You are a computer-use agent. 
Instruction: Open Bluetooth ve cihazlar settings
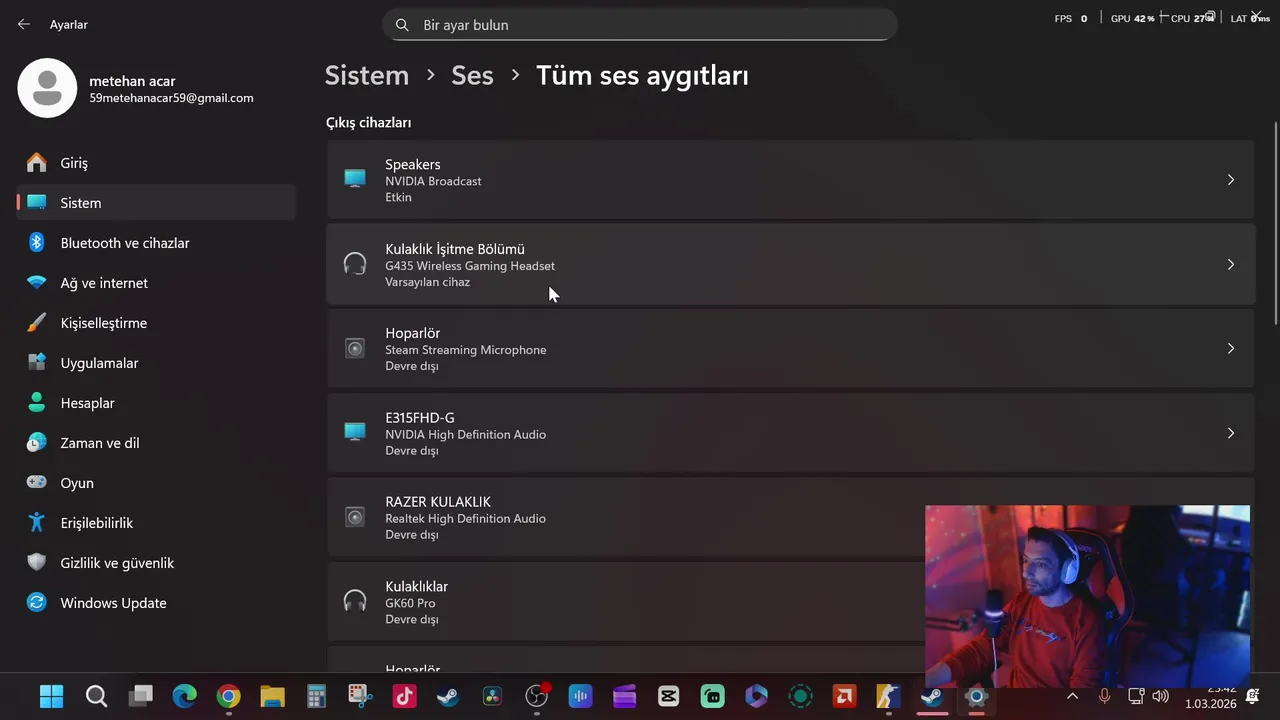click(156, 243)
